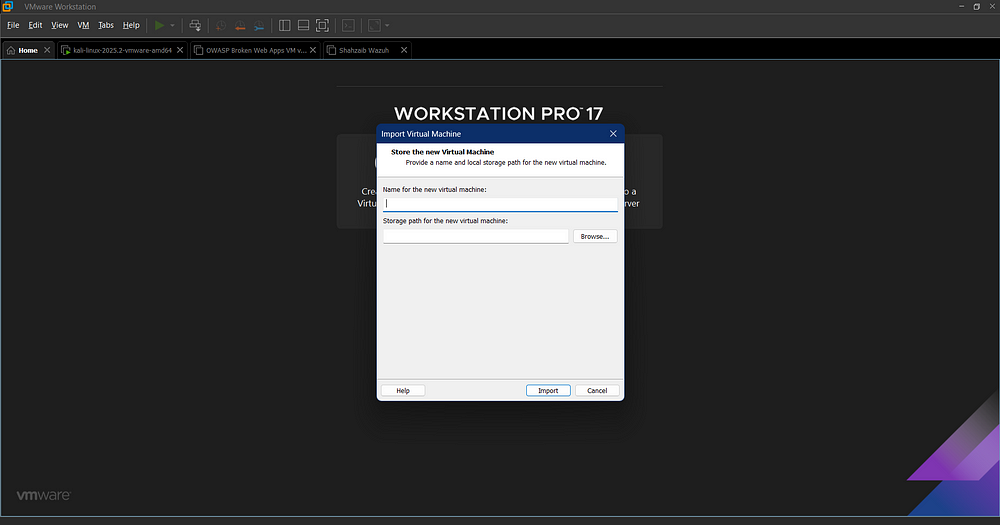Toggle the thumbnail bar view icon
Image resolution: width=1000 pixels, height=525 pixels.
(304, 26)
